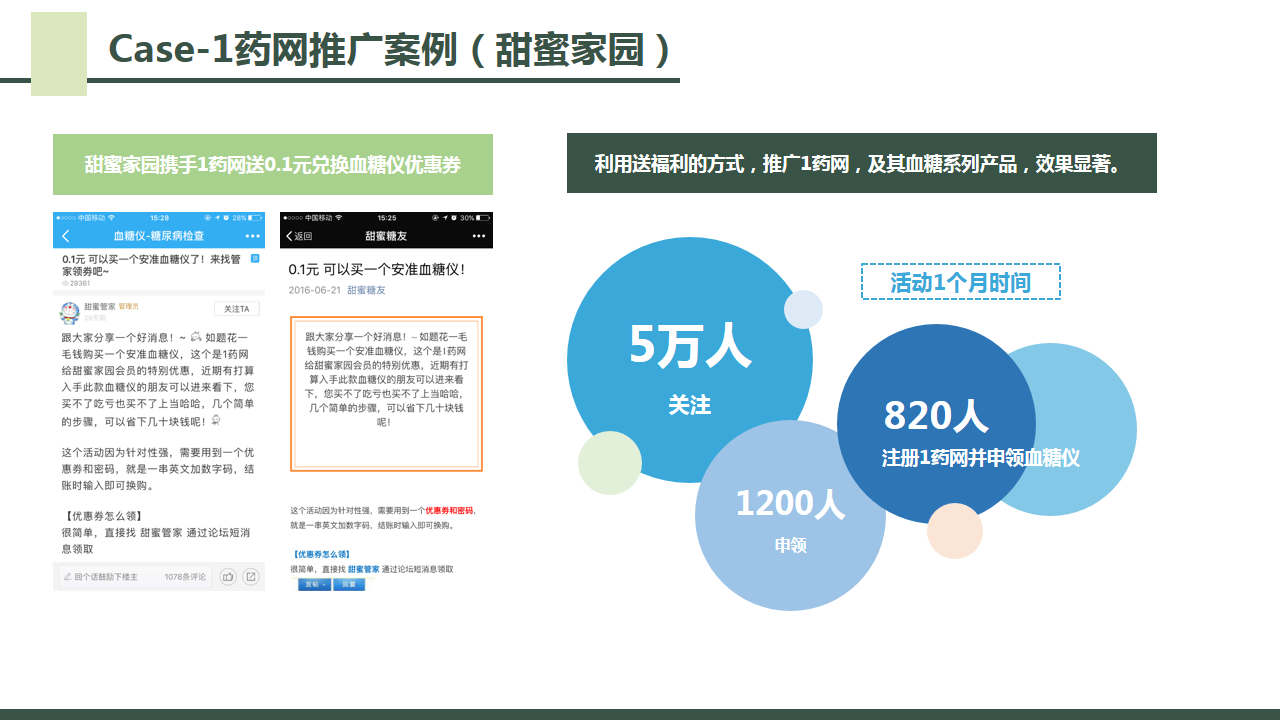Tap the 返回 back button in black header
Screen dimensions: 1280x720
[299, 236]
